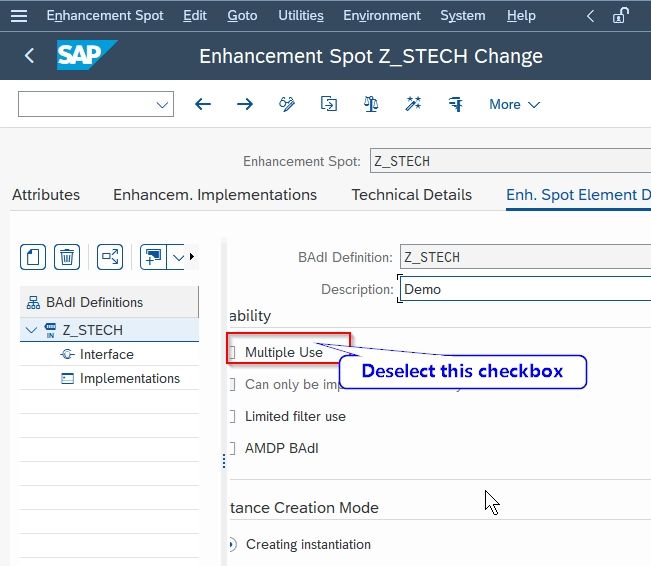
Task: Toggle the AMDP BAdI checkbox
Action: (232, 448)
